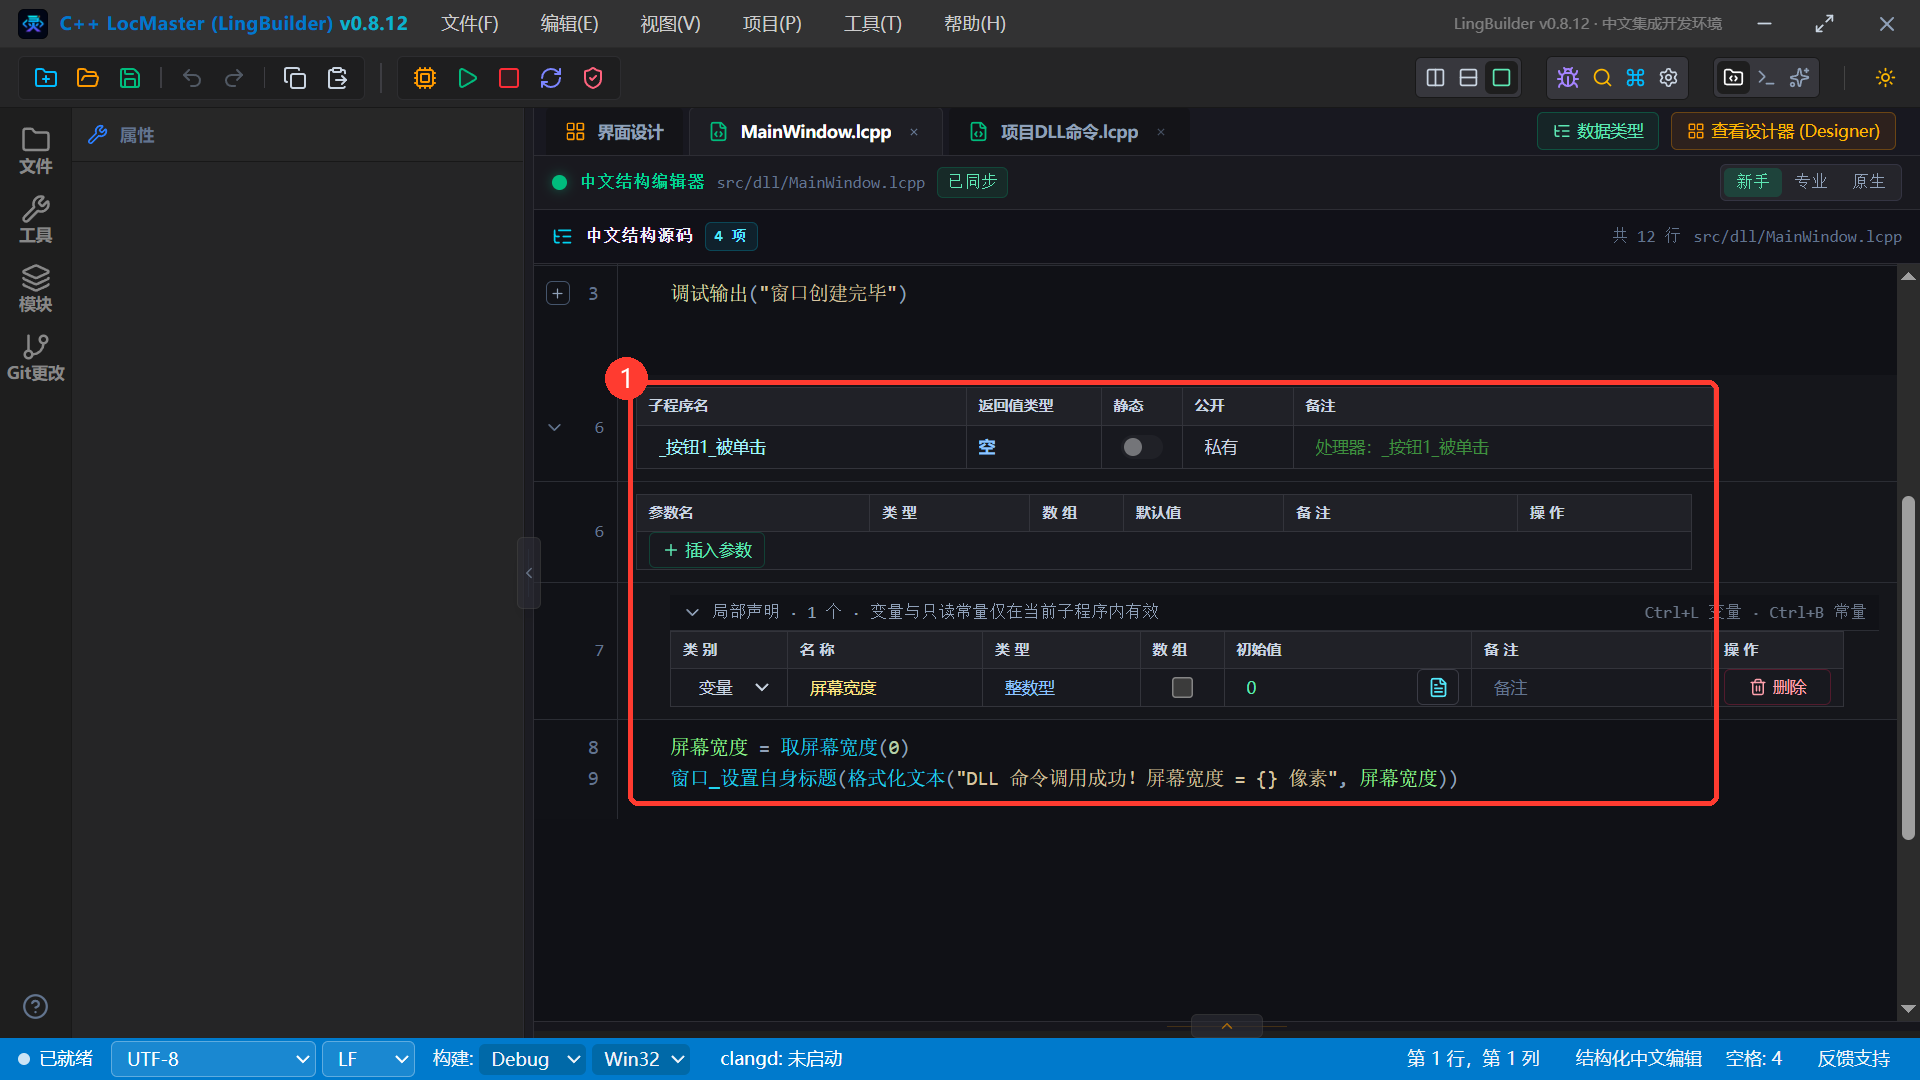
Task: Open file with the open-folder icon
Action: (x=88, y=78)
